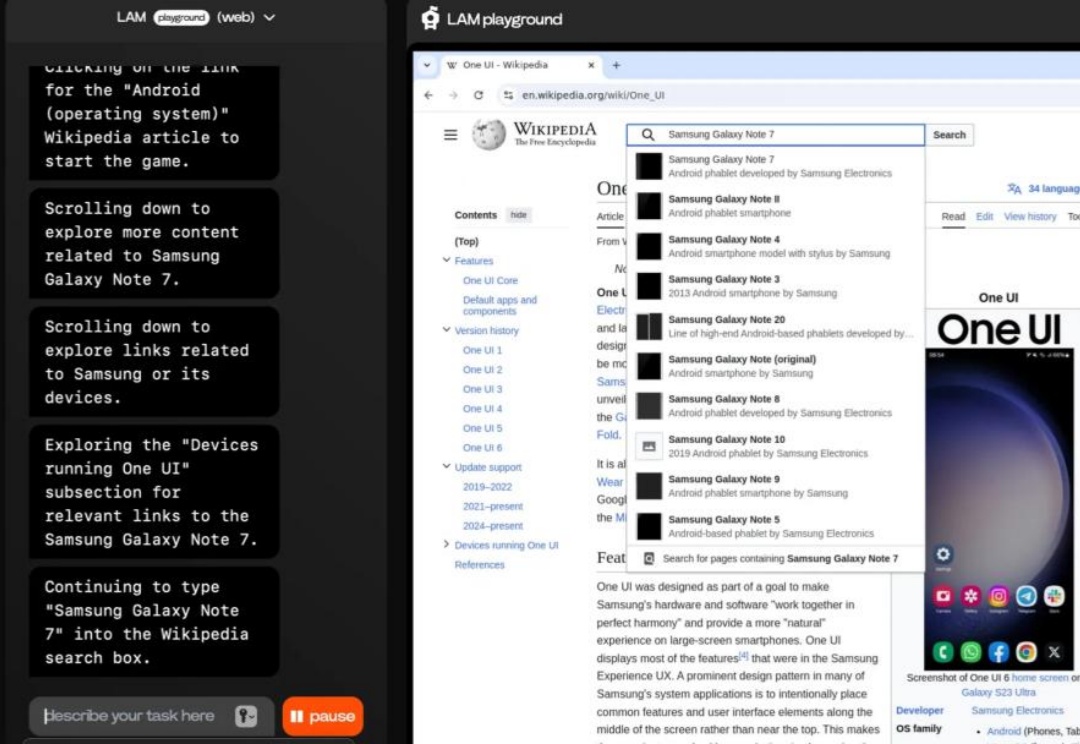
Task: Select Samsung Galaxy Note 10 suggestion
Action: tap(776, 446)
